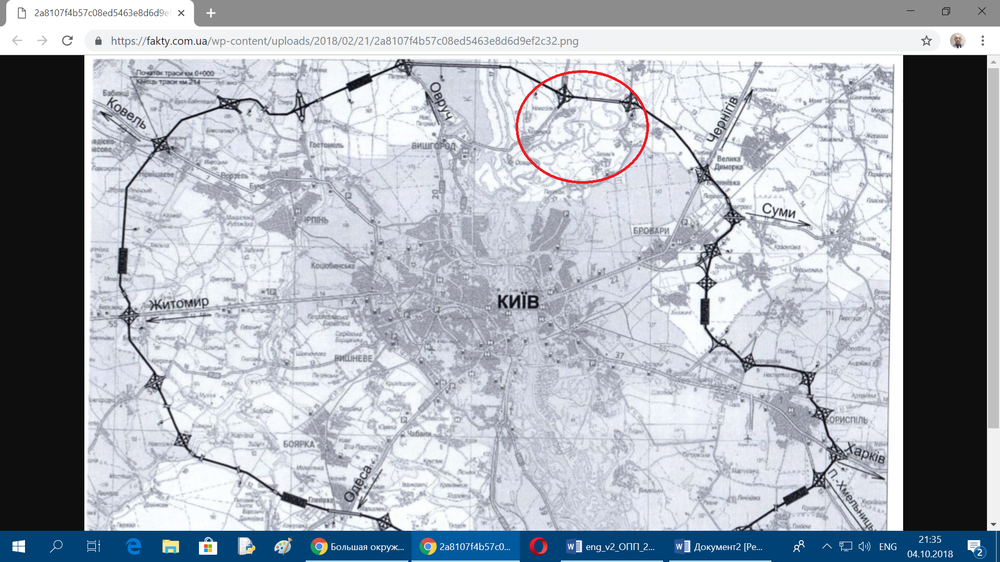Open the Chrome three-dot menu
Viewport: 1000px width, 562px height.
pyautogui.click(x=984, y=41)
